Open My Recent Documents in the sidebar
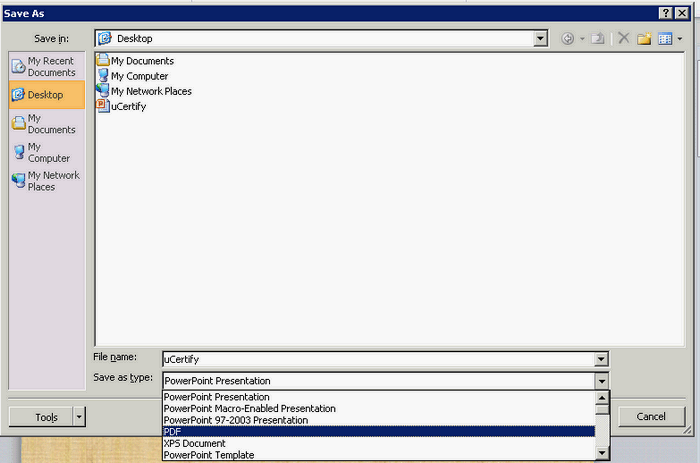700x463 pixels. [x=45, y=66]
